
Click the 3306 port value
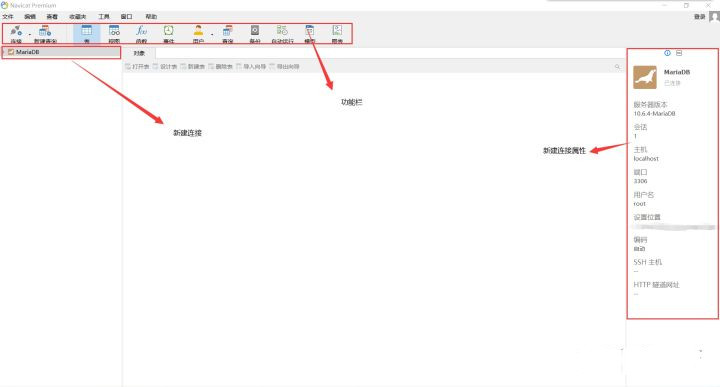[x=641, y=181]
